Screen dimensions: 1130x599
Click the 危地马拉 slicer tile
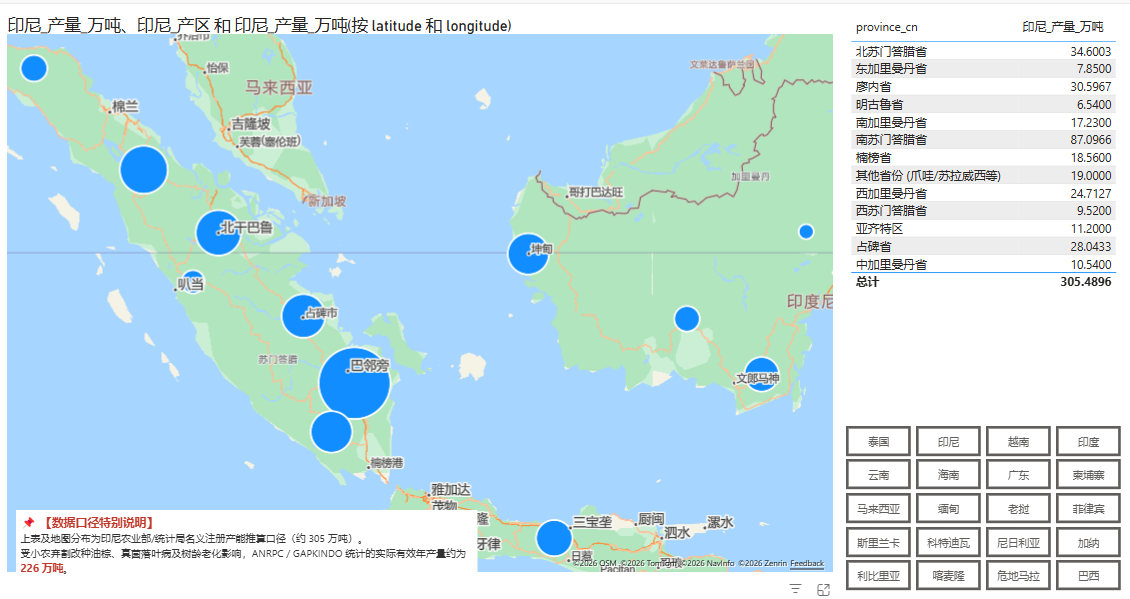tap(1018, 575)
